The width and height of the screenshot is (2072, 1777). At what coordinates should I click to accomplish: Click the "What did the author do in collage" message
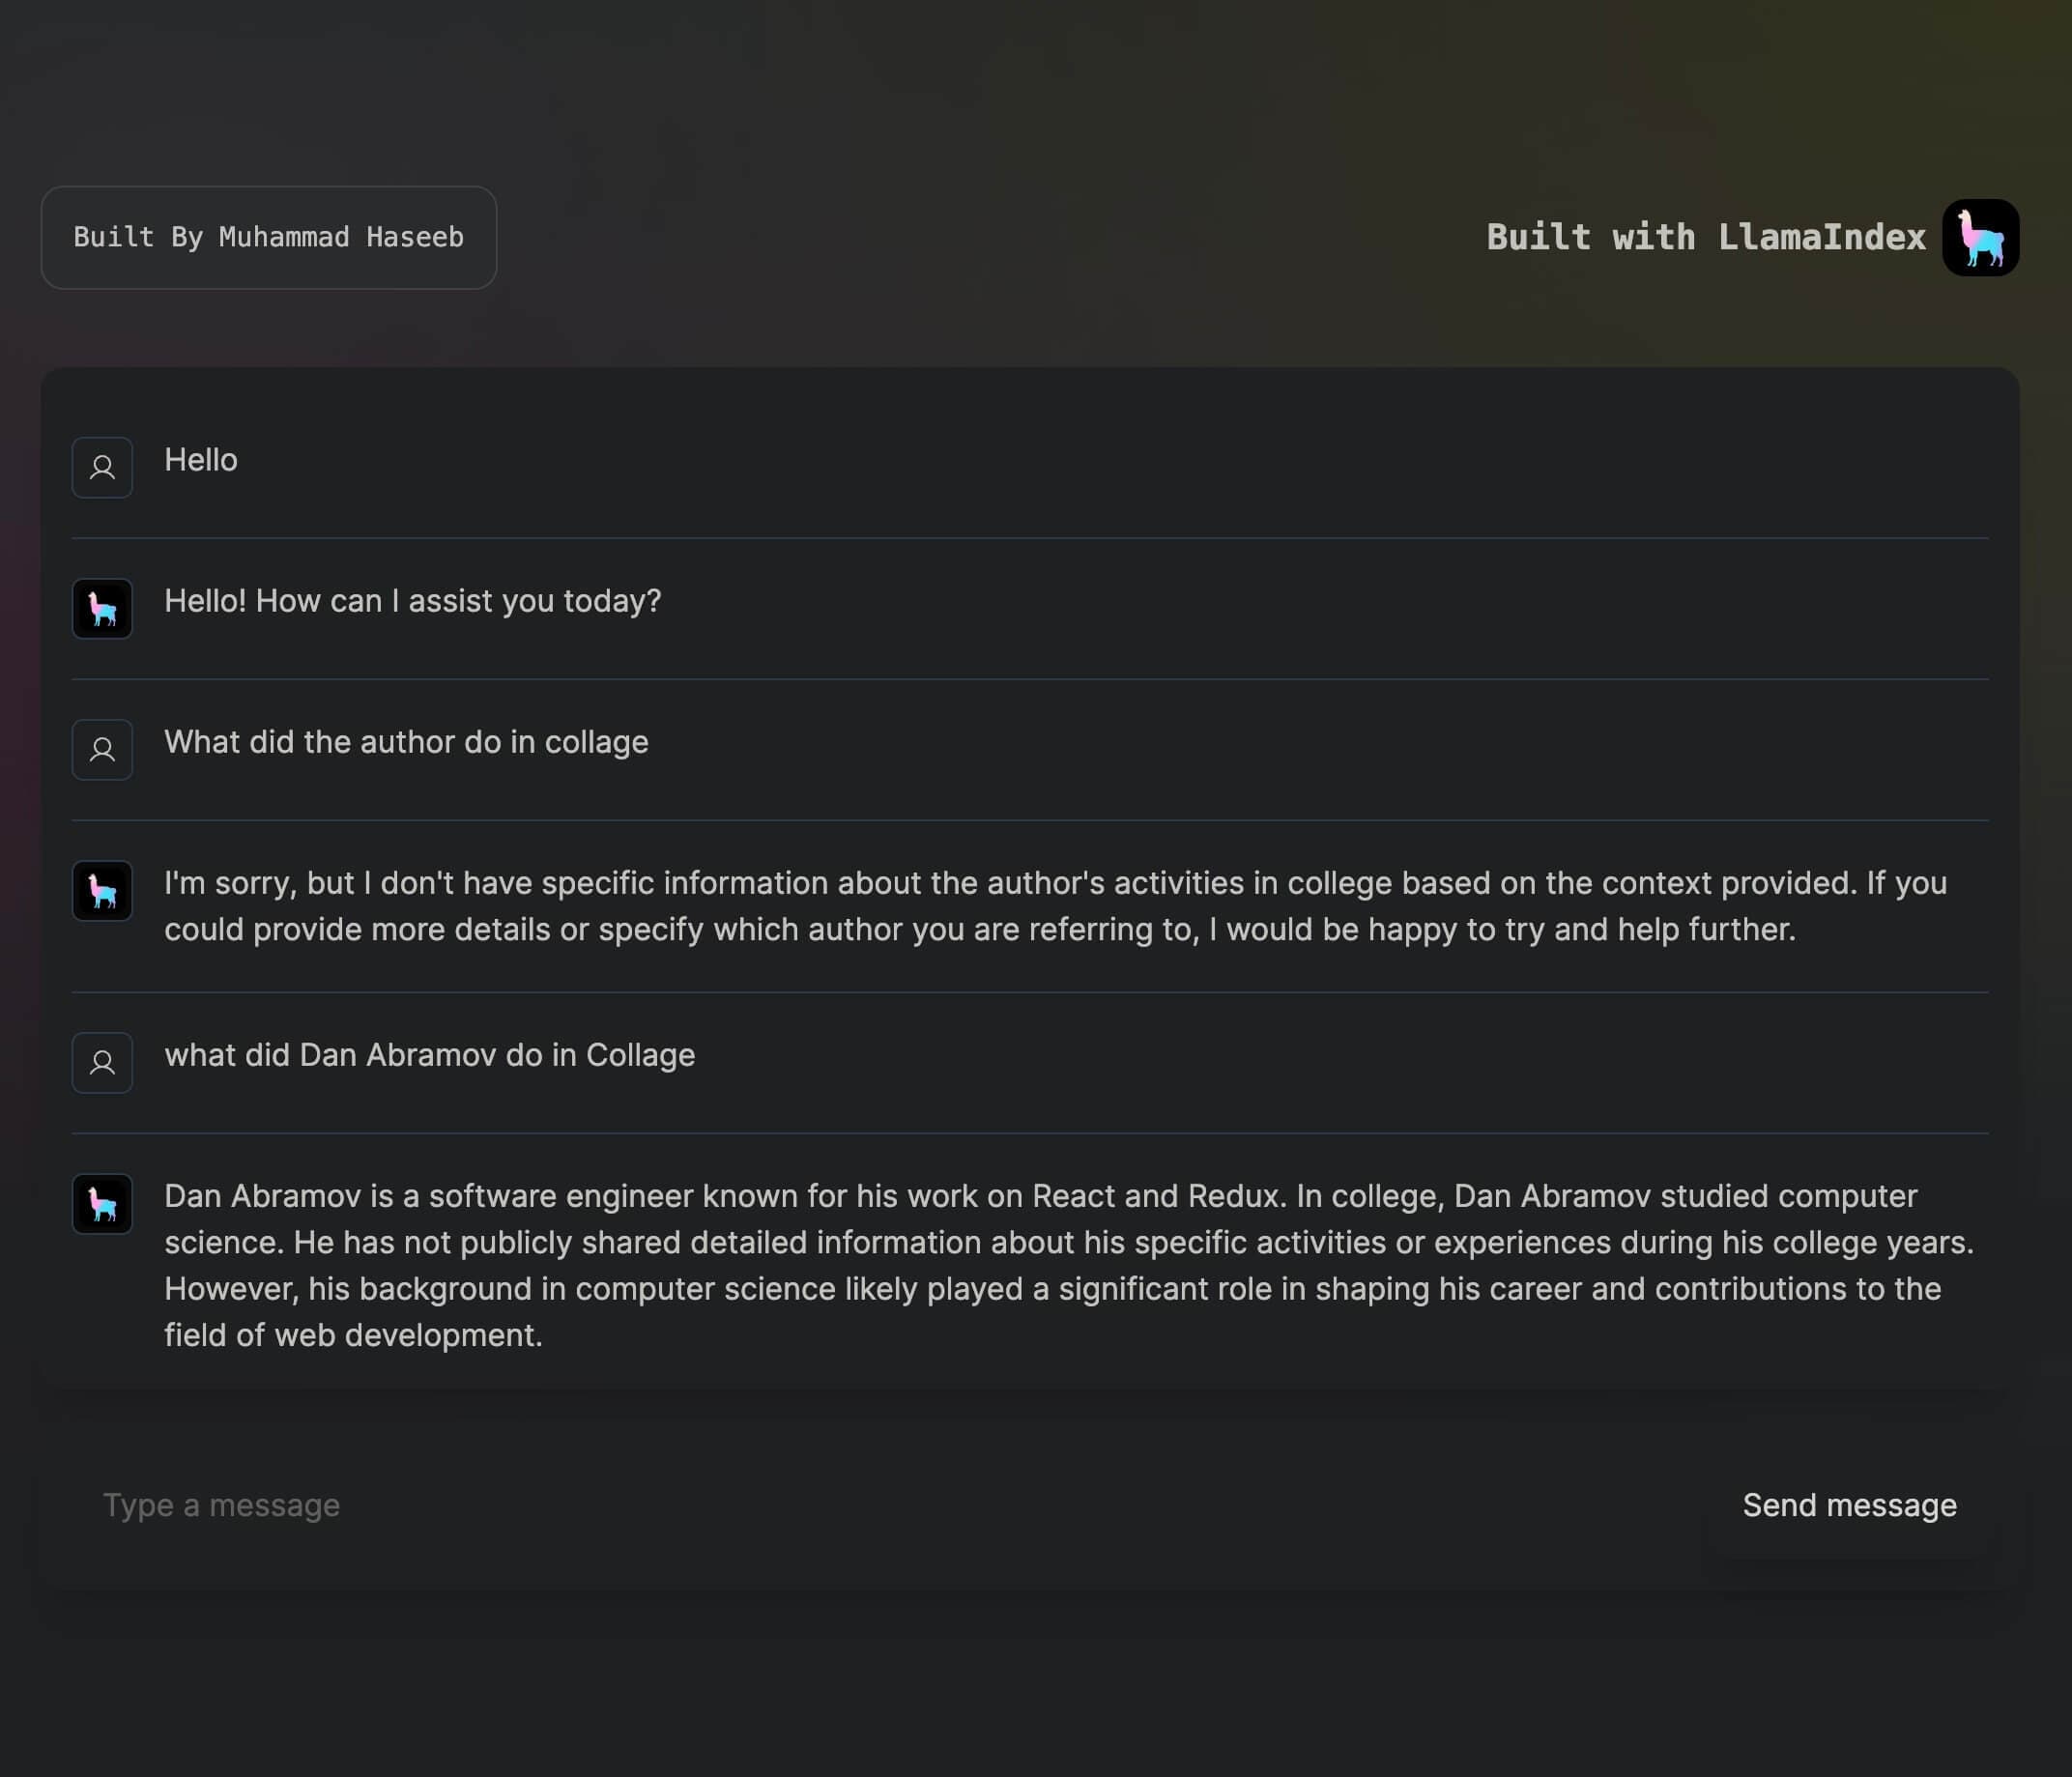[x=406, y=742]
